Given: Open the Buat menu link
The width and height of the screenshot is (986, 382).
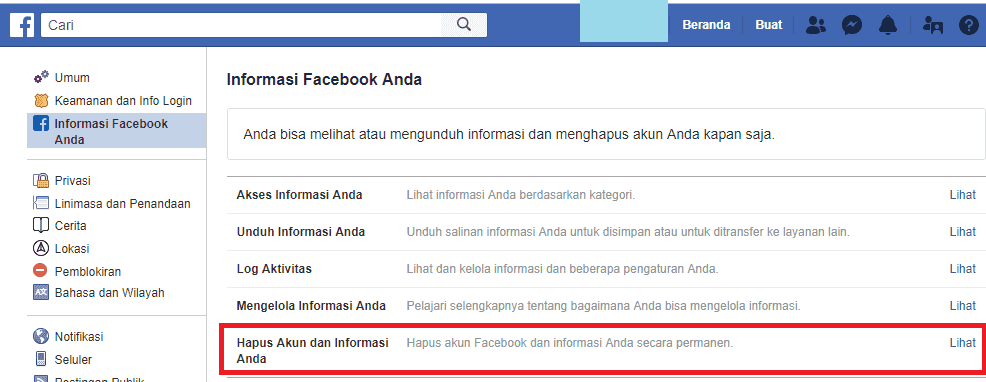Looking at the screenshot, I should [768, 25].
